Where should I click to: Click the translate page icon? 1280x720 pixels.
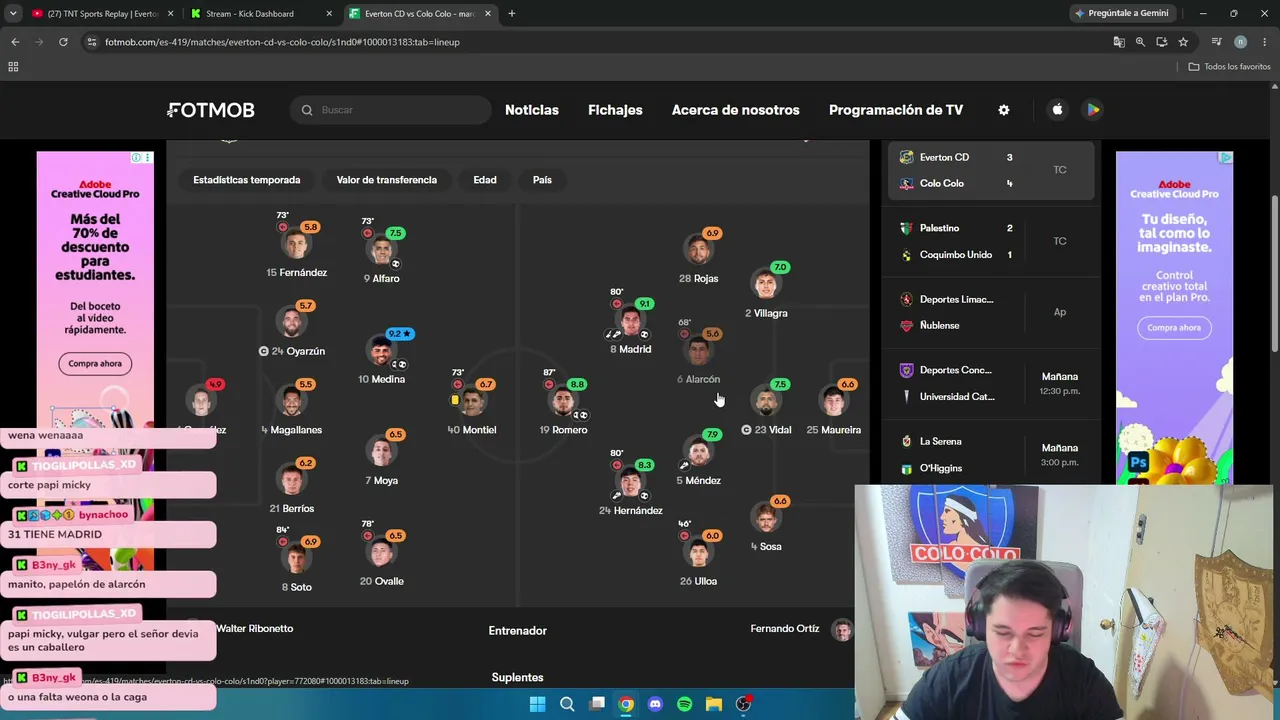(1119, 42)
